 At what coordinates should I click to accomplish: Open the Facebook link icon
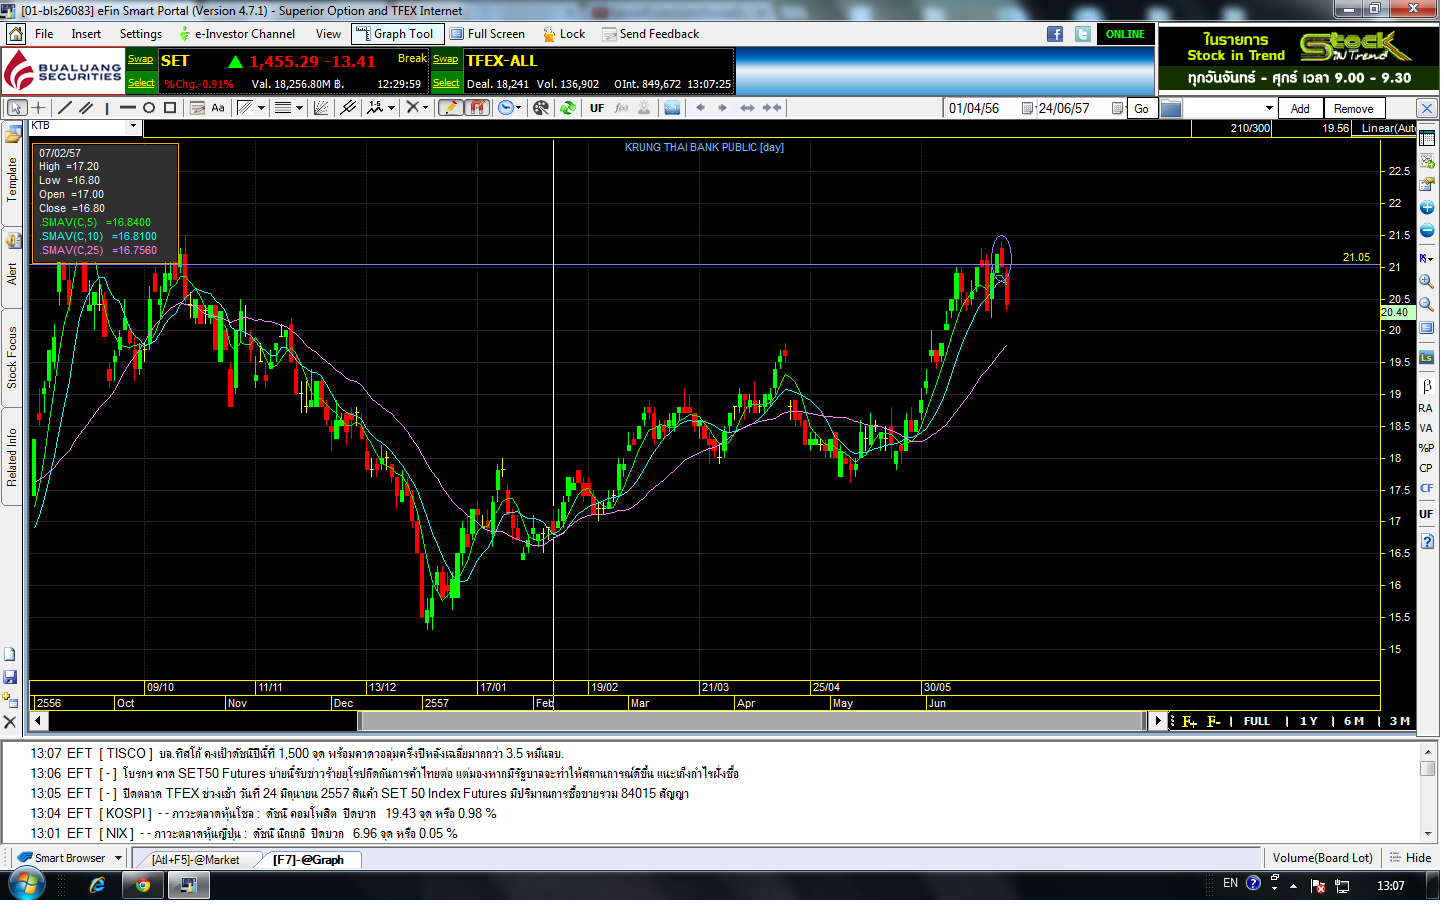pos(1056,34)
